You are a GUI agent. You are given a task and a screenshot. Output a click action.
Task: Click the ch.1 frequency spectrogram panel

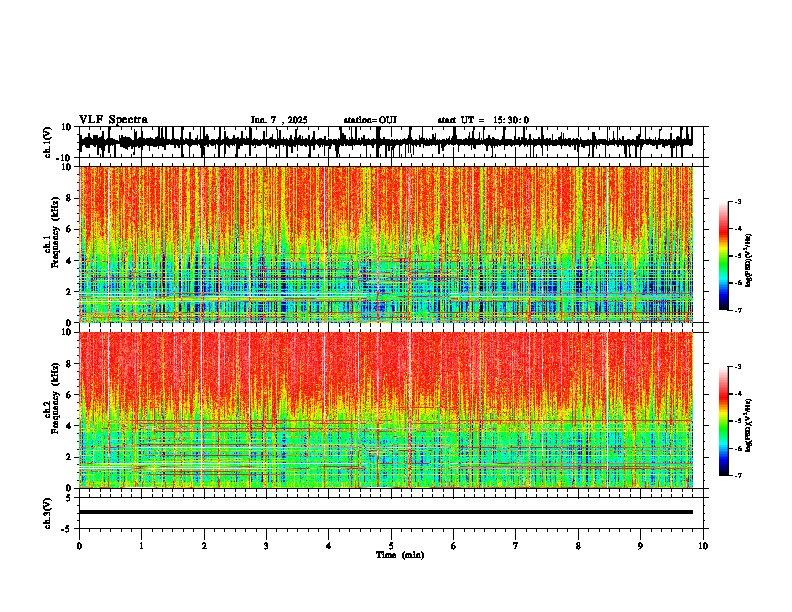tap(385, 244)
